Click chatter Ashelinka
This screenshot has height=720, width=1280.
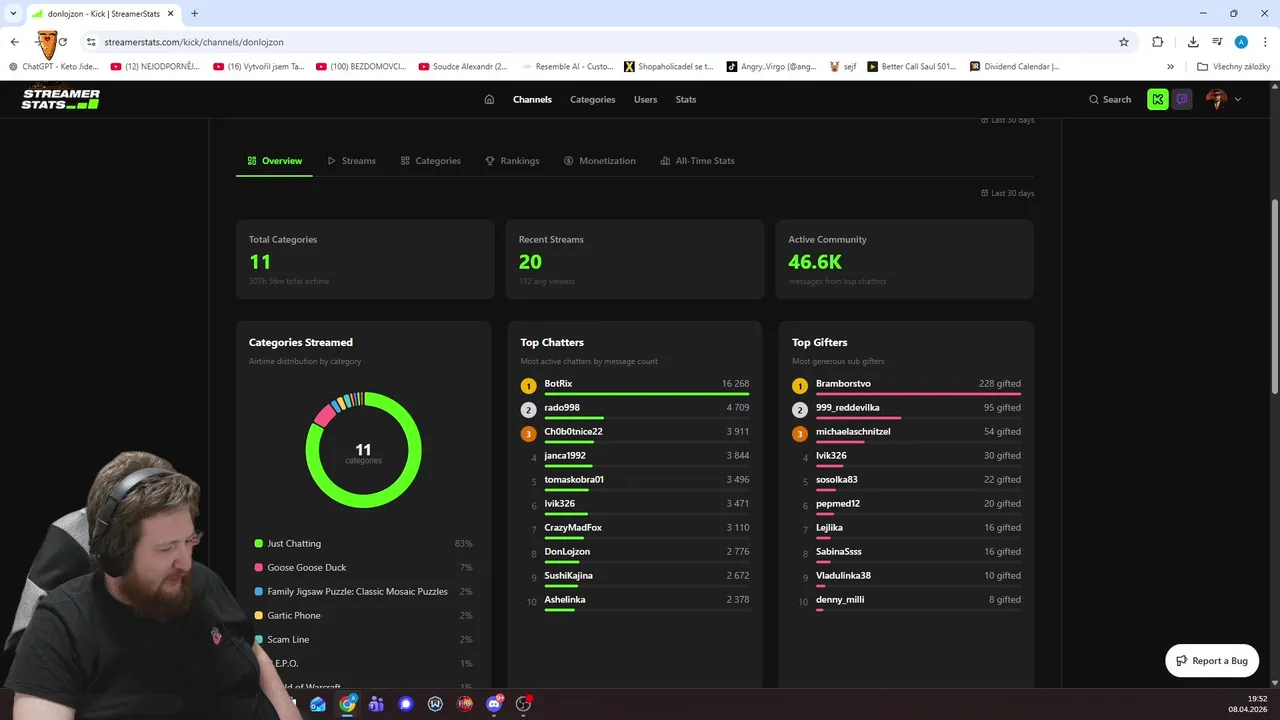point(565,600)
